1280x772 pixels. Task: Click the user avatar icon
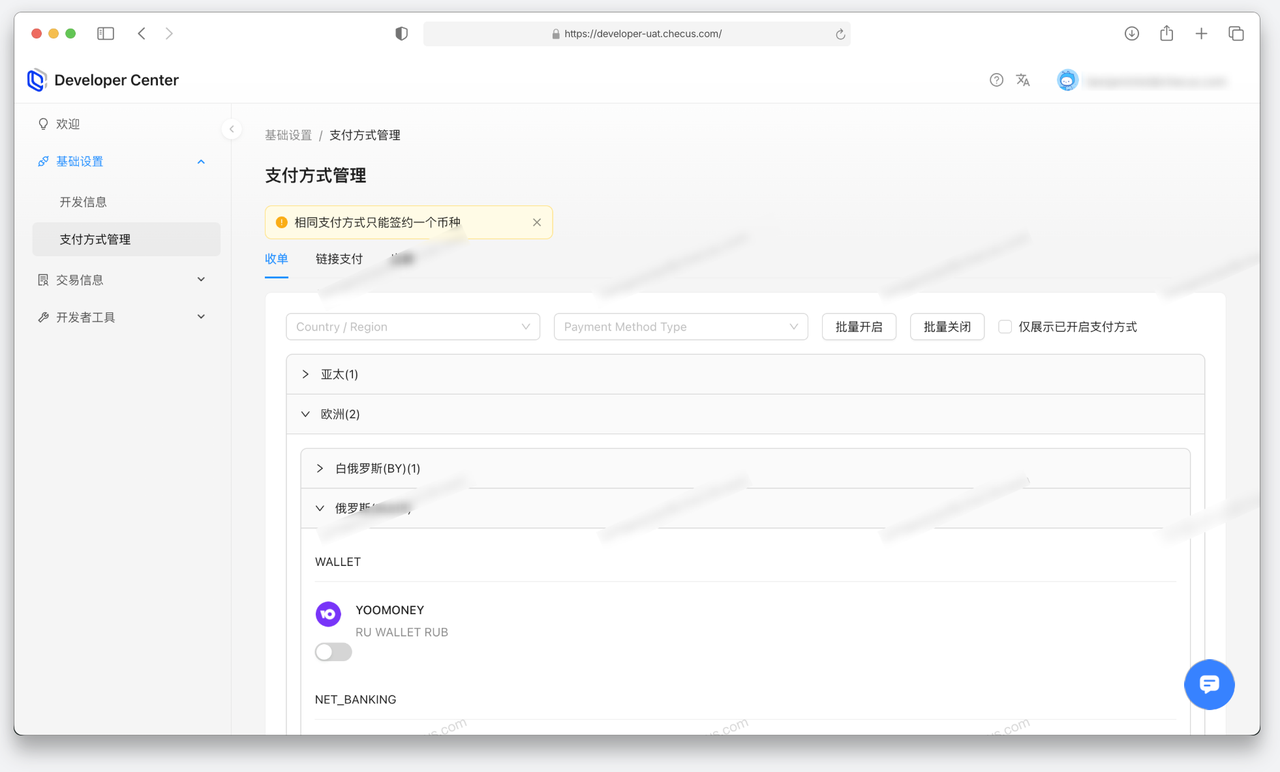[1067, 81]
